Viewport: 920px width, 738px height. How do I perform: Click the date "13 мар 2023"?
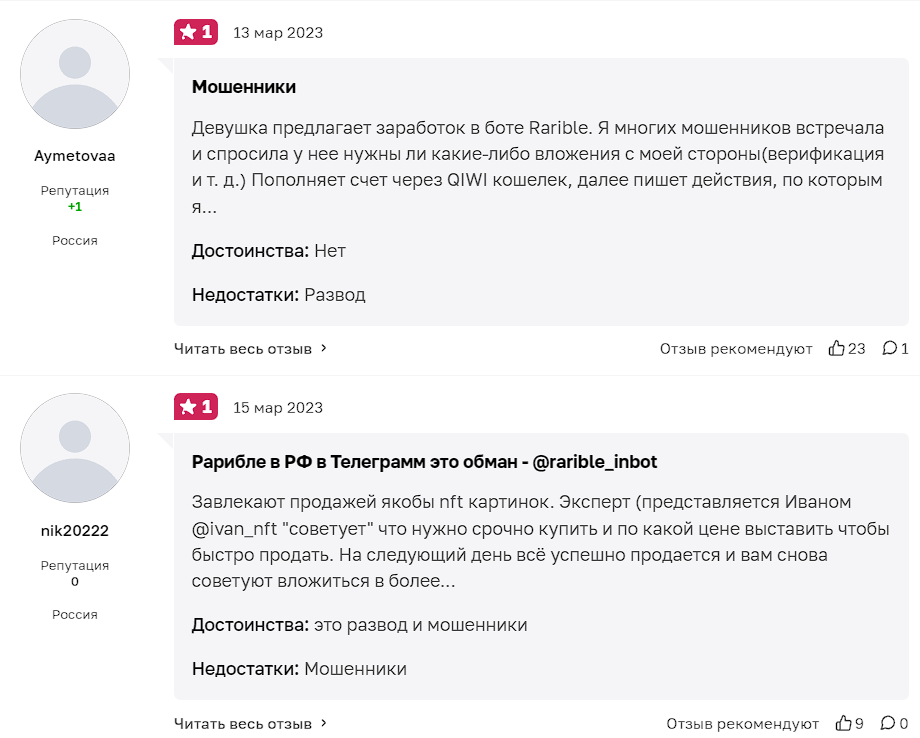(278, 33)
